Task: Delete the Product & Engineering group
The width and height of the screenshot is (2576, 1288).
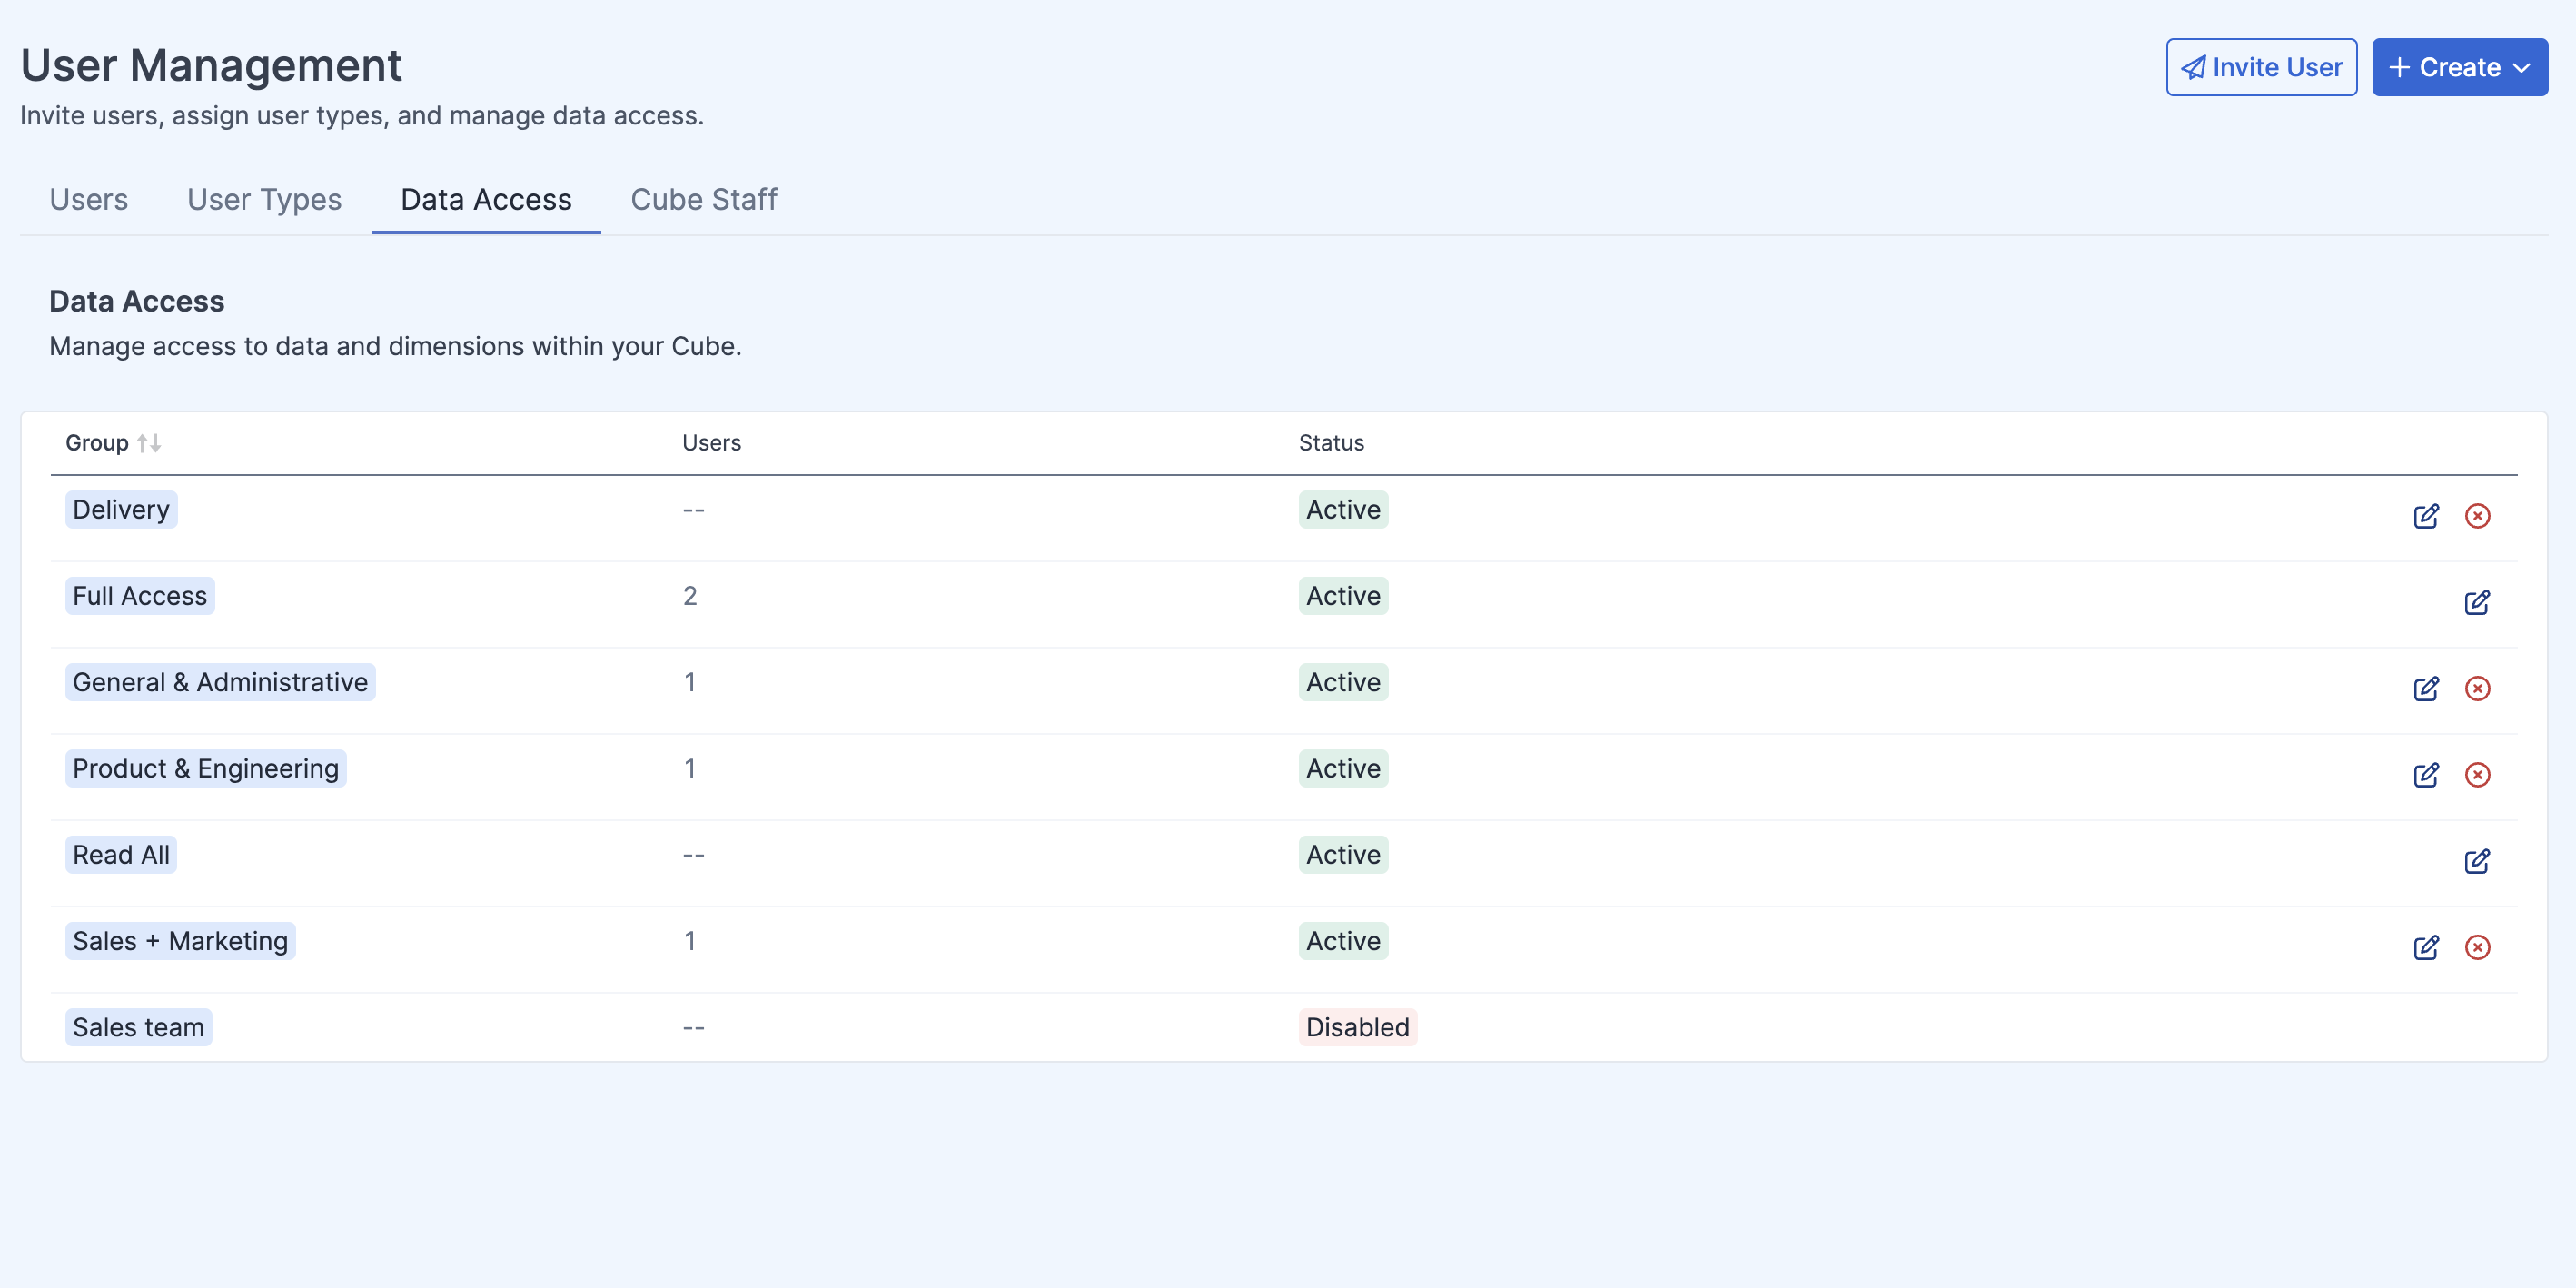Action: tap(2477, 775)
